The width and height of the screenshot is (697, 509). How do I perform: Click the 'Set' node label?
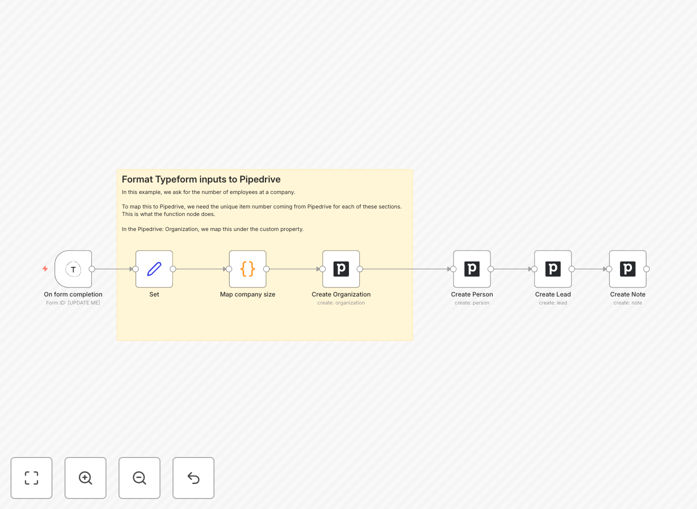click(154, 294)
